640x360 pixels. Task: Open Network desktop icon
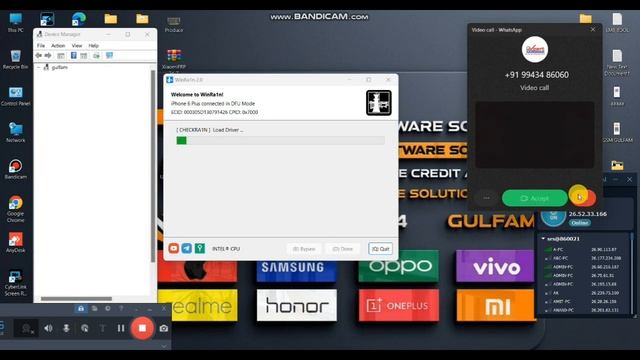coord(16,133)
